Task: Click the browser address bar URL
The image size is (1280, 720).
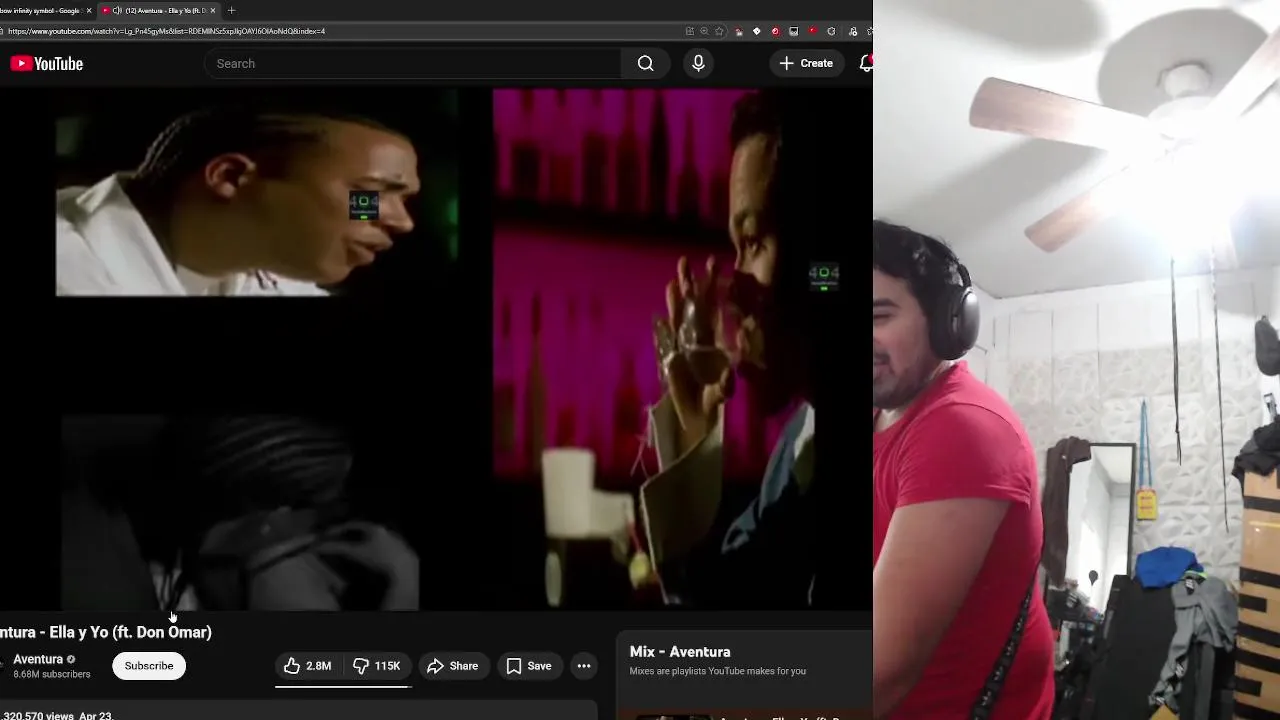Action: click(x=166, y=31)
